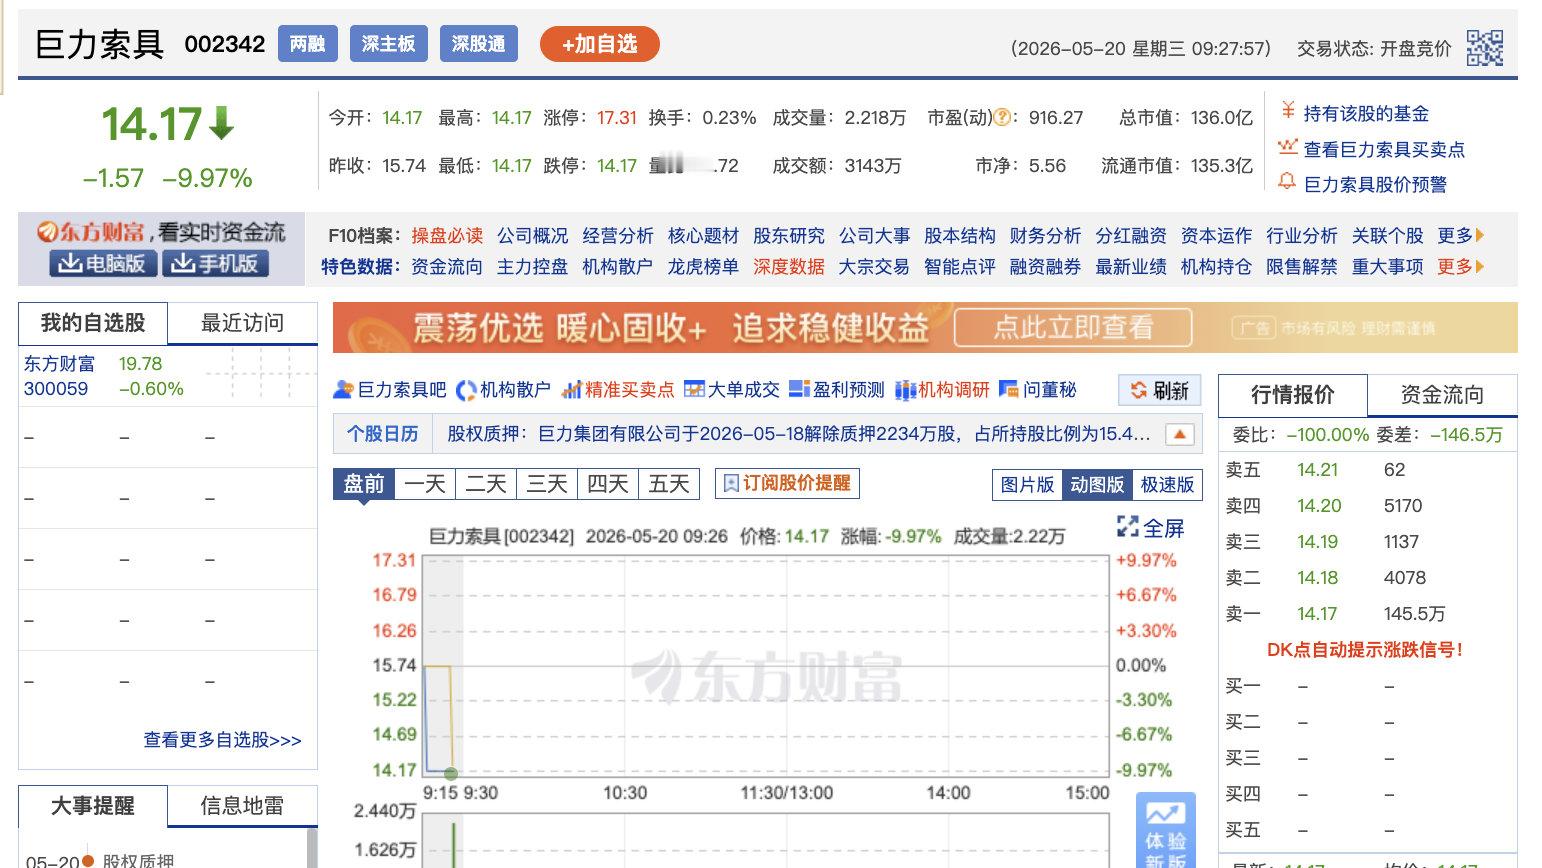This screenshot has width=1542, height=868.
Task: Switch chart to 动图版 mode
Action: coord(1097,485)
